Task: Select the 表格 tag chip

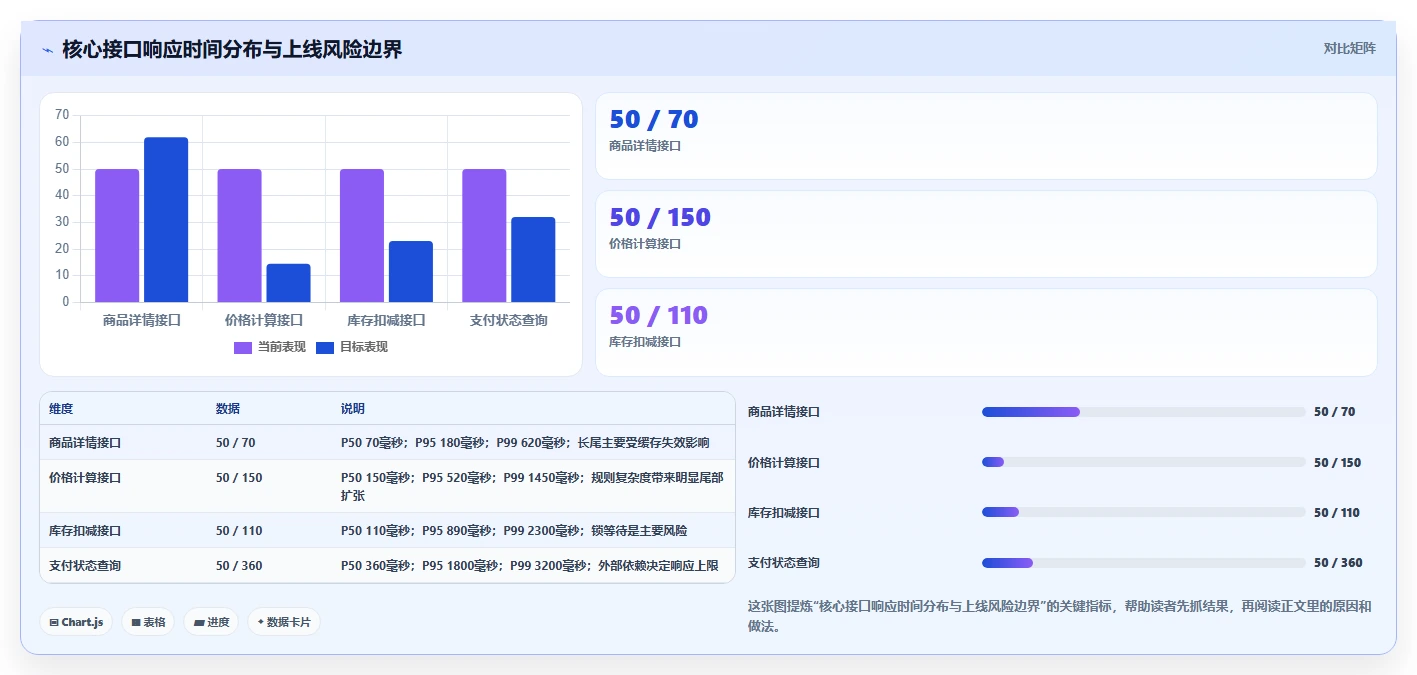Action: click(x=148, y=622)
